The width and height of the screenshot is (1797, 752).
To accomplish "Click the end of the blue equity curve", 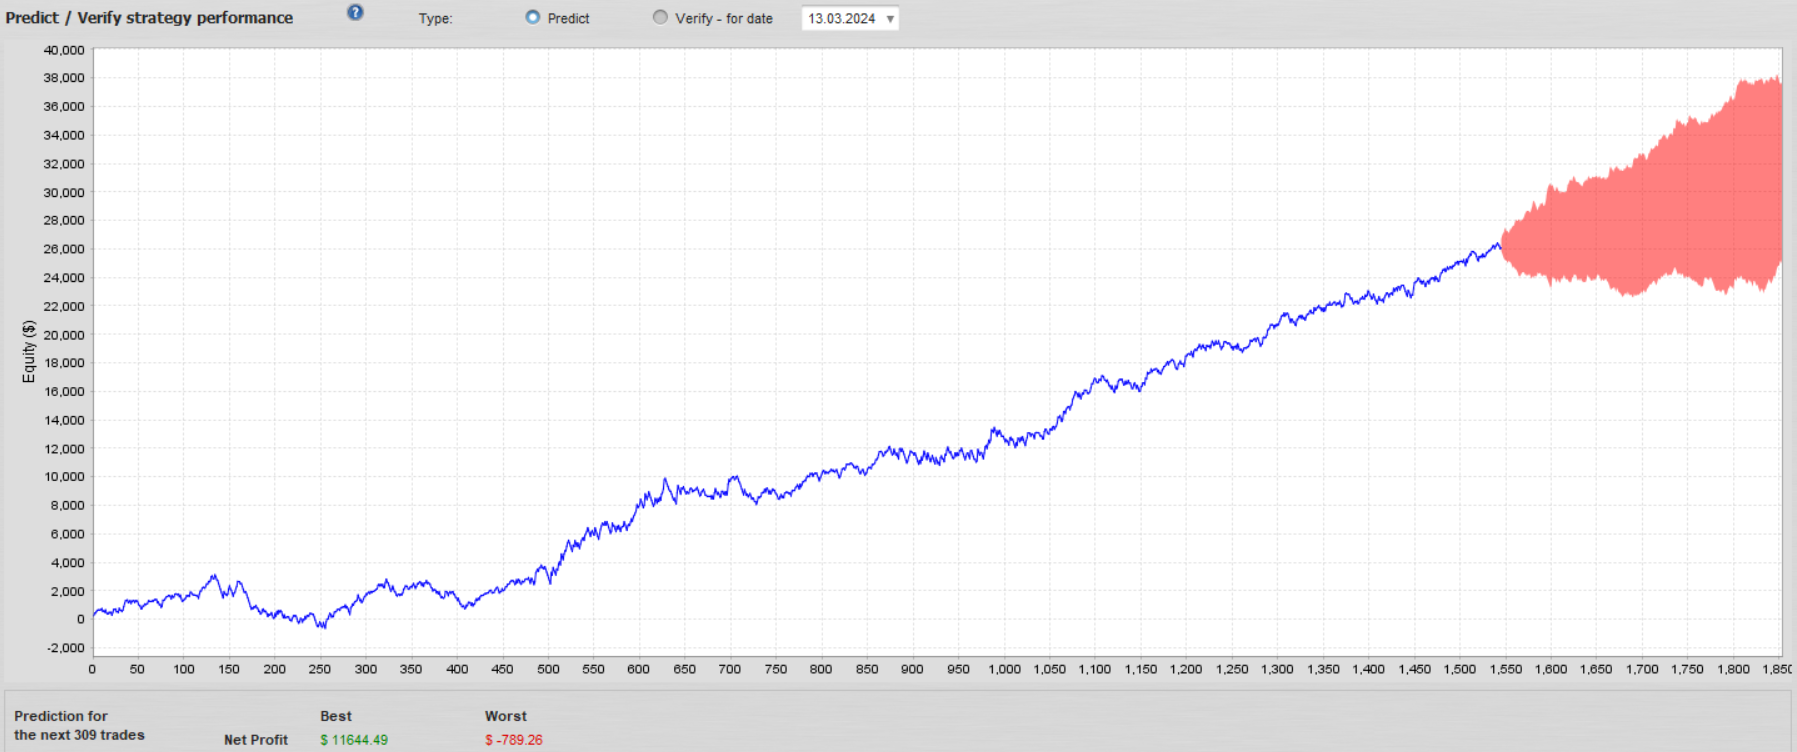I will click(1498, 244).
